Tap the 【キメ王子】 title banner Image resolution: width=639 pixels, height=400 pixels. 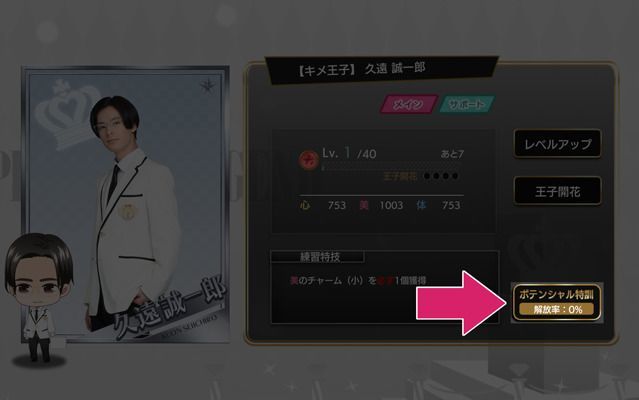[x=382, y=70]
